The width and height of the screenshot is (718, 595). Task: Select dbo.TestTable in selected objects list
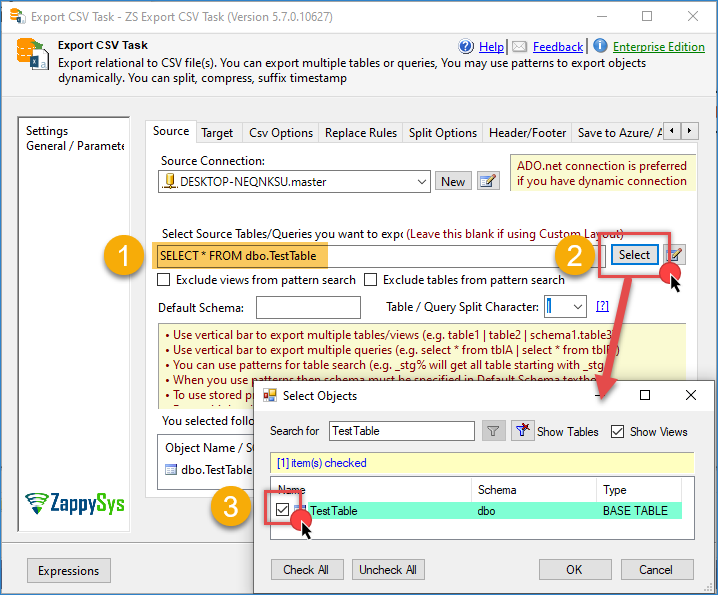coord(216,469)
